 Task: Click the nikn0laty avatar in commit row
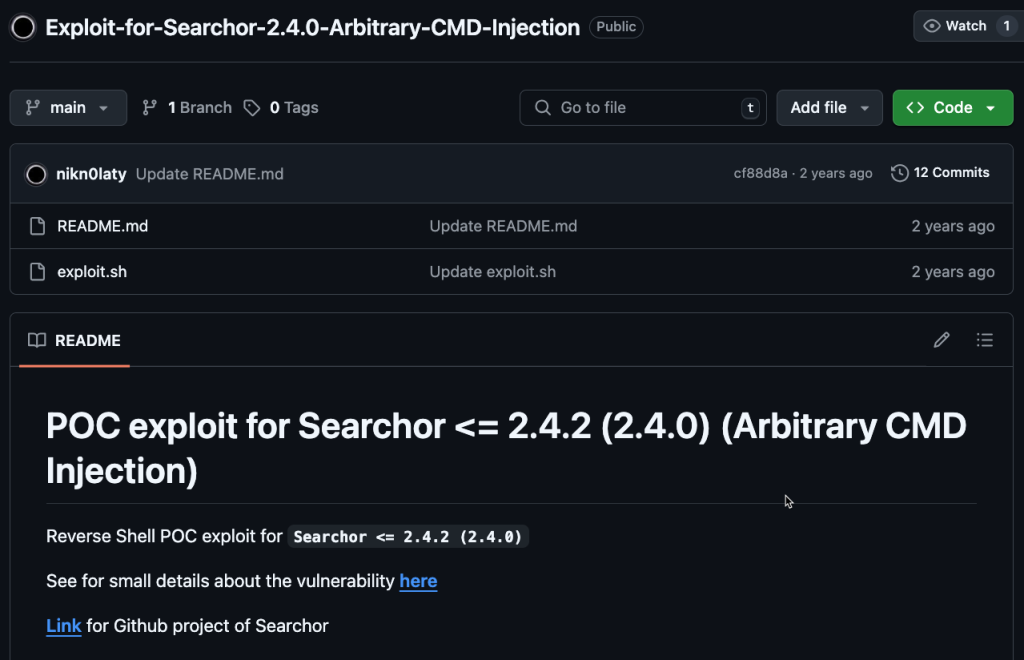(x=37, y=174)
